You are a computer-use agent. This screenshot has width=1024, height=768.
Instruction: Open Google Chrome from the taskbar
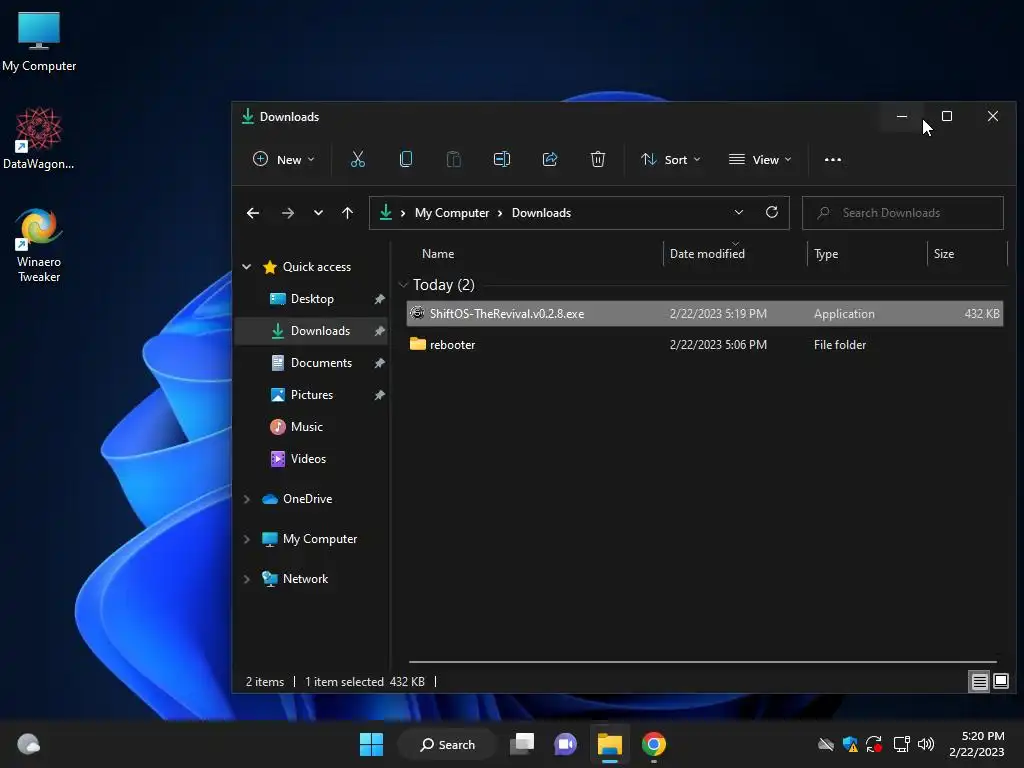(x=654, y=744)
